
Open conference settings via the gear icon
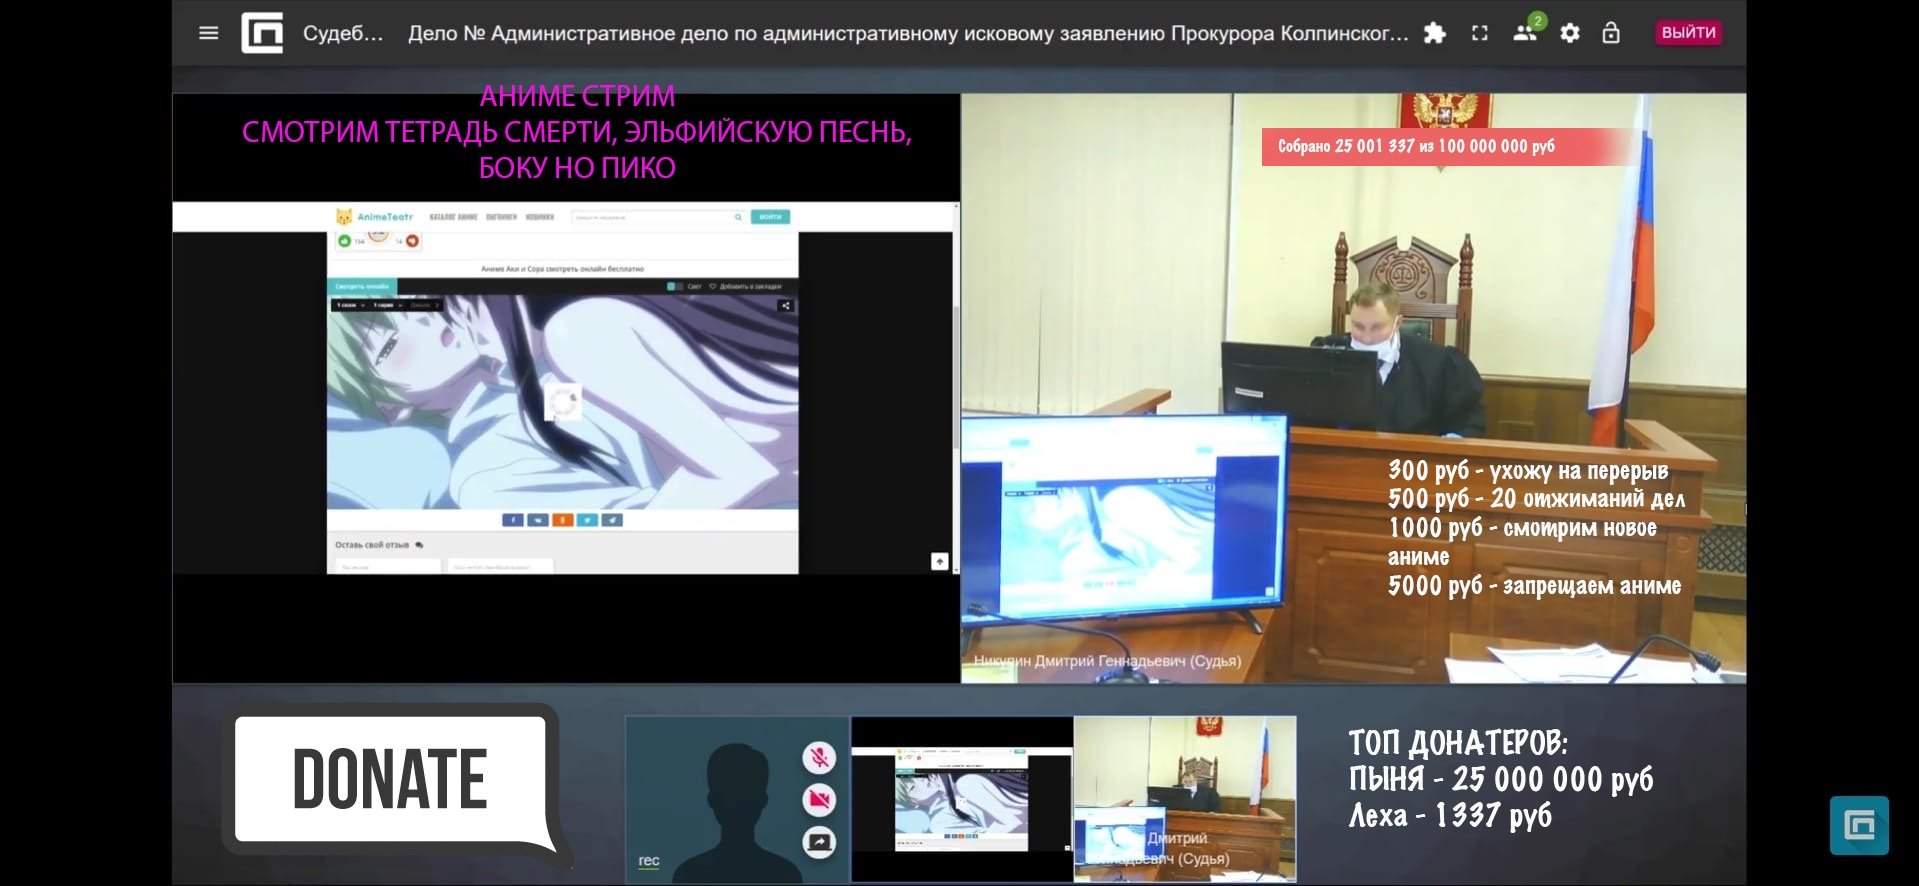pyautogui.click(x=1570, y=33)
